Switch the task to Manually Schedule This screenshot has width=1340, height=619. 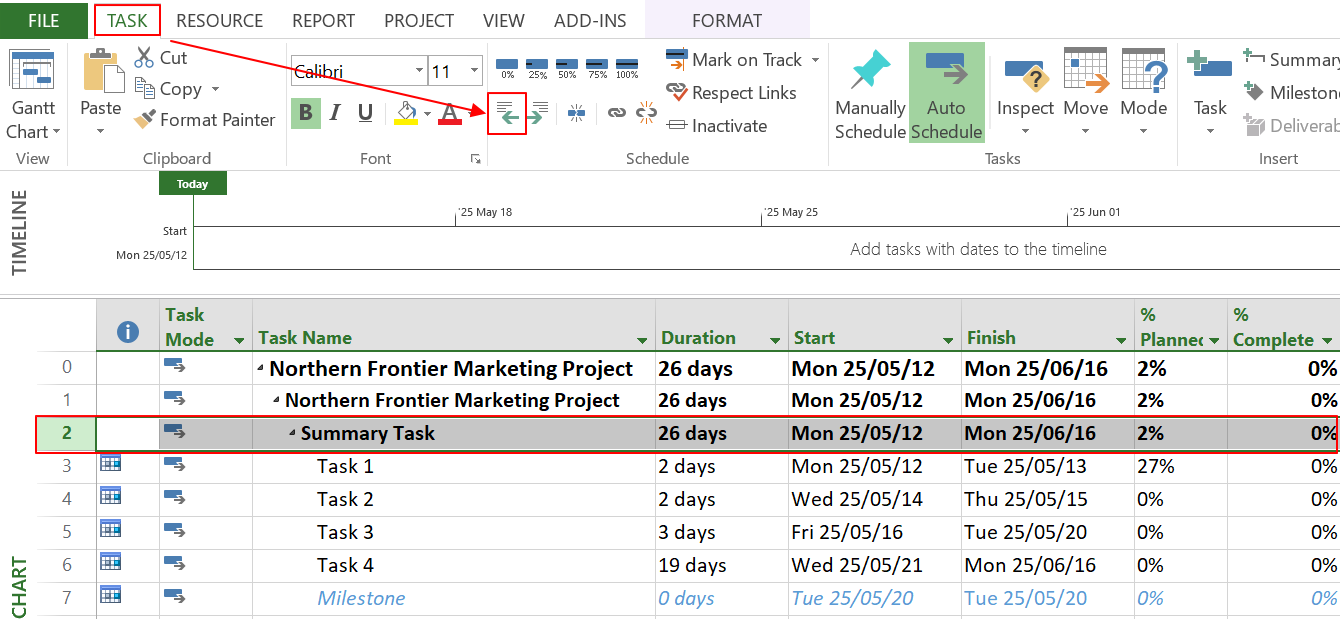pyautogui.click(x=870, y=94)
